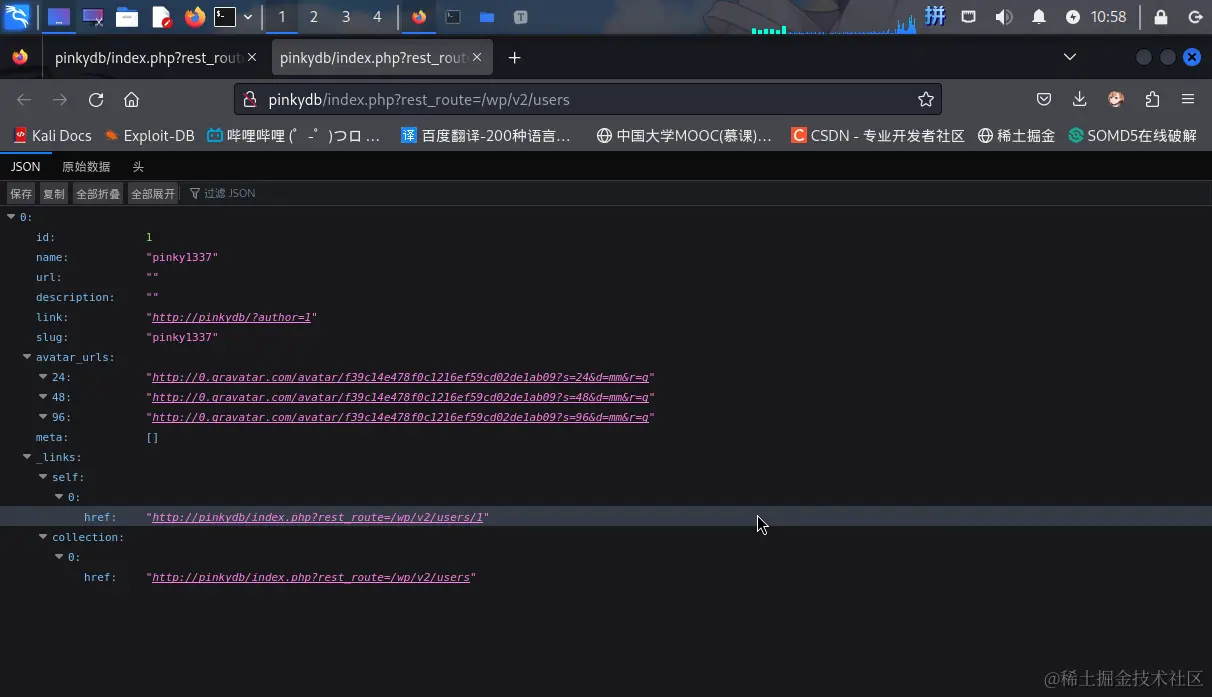Open the 稀土掘金 bookmark
Viewport: 1212px width, 697px height.
1016,135
